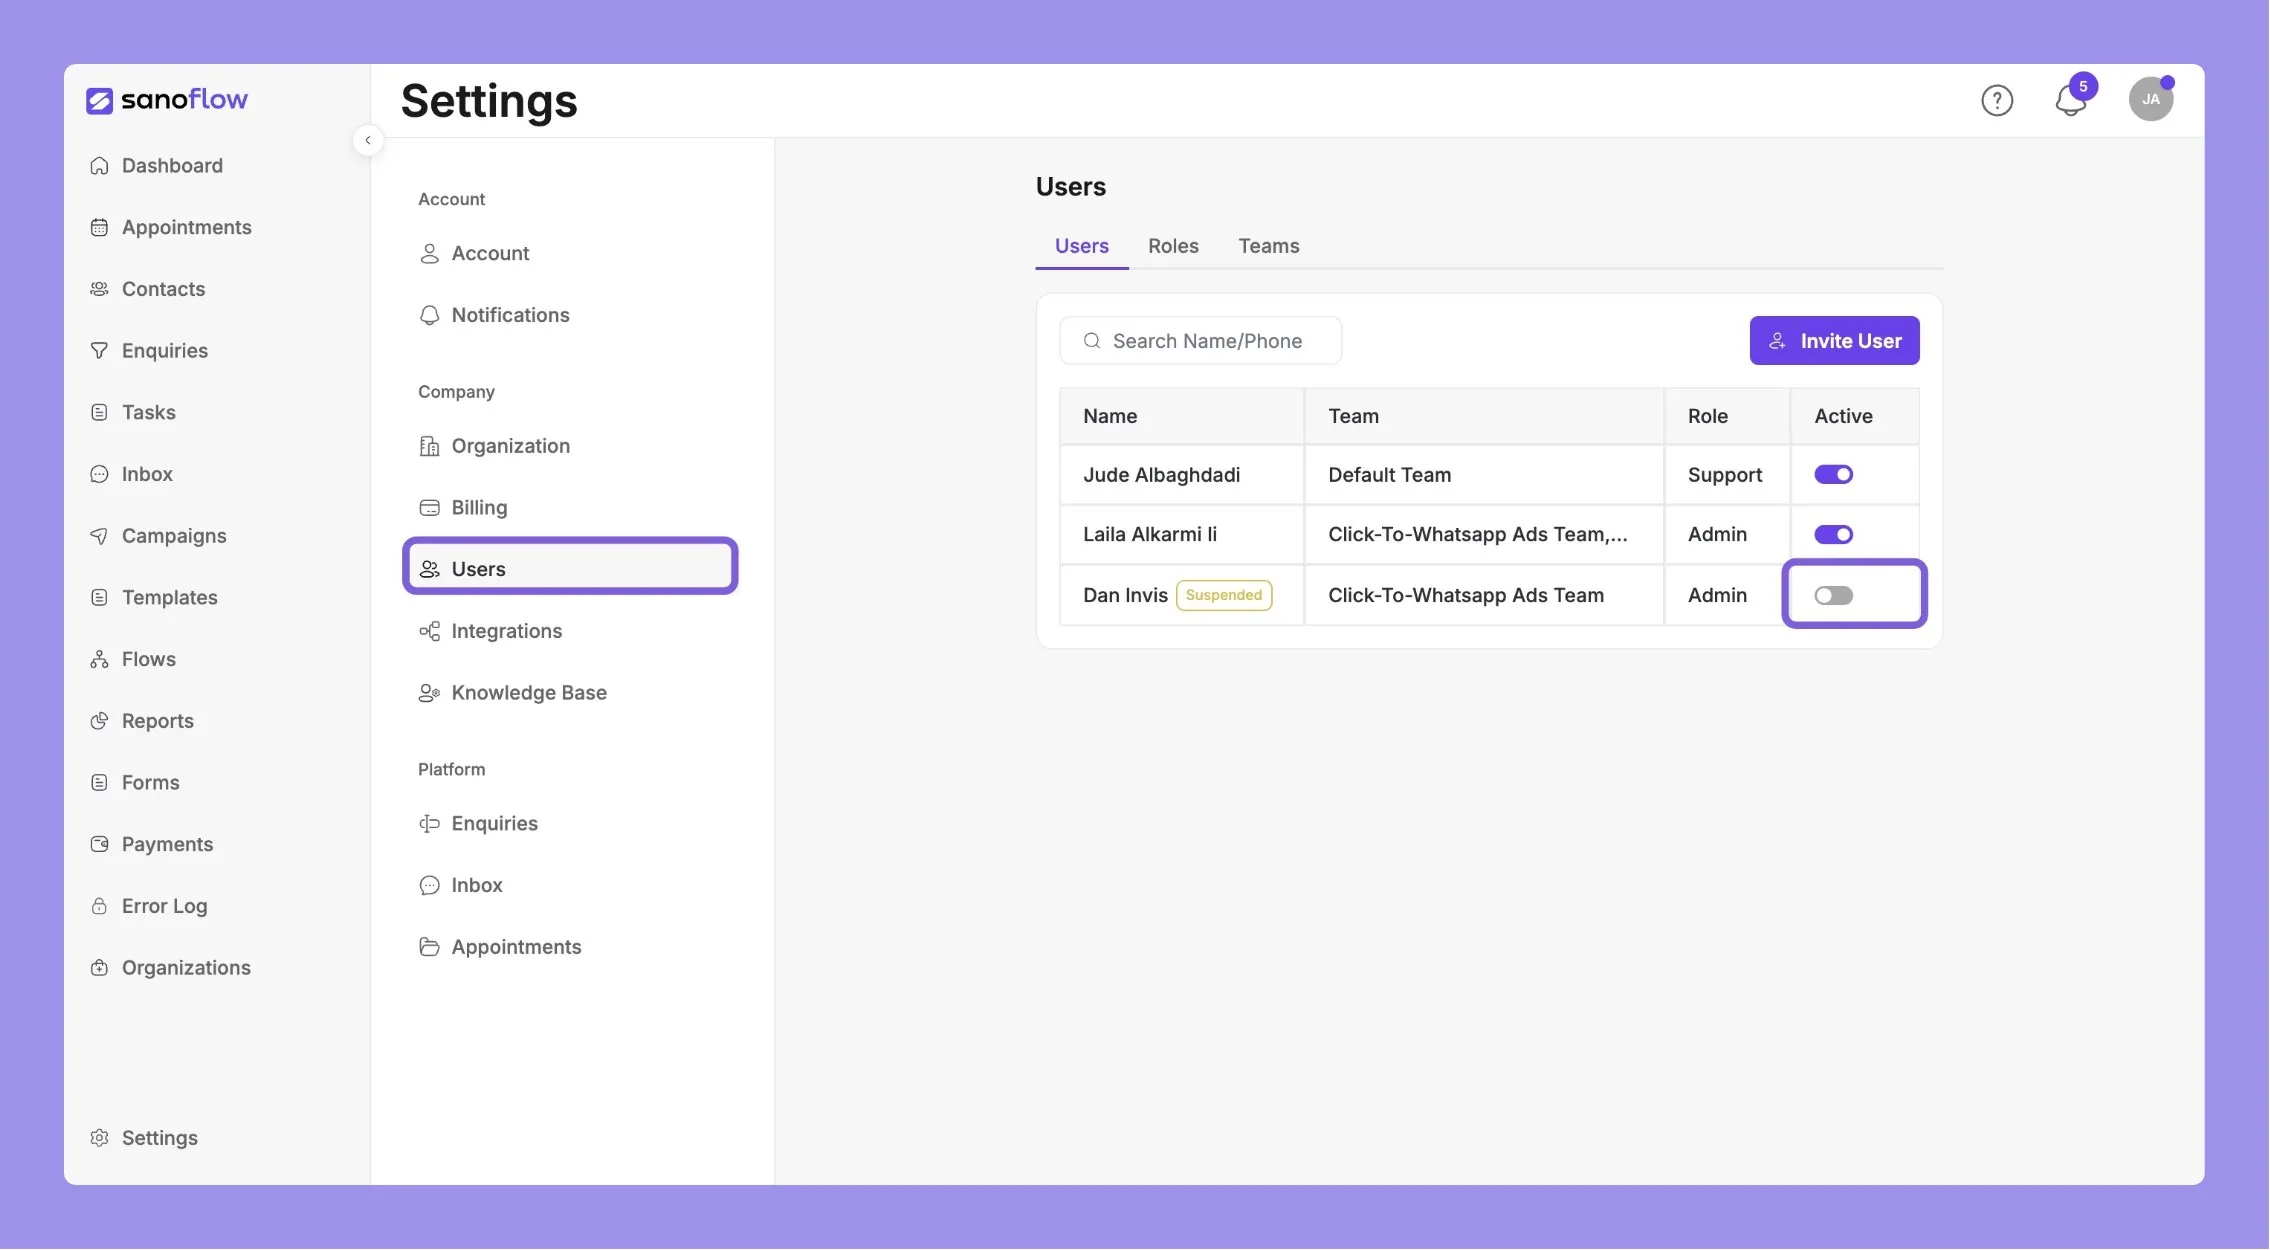
Task: Click the Organization building icon
Action: [x=429, y=446]
